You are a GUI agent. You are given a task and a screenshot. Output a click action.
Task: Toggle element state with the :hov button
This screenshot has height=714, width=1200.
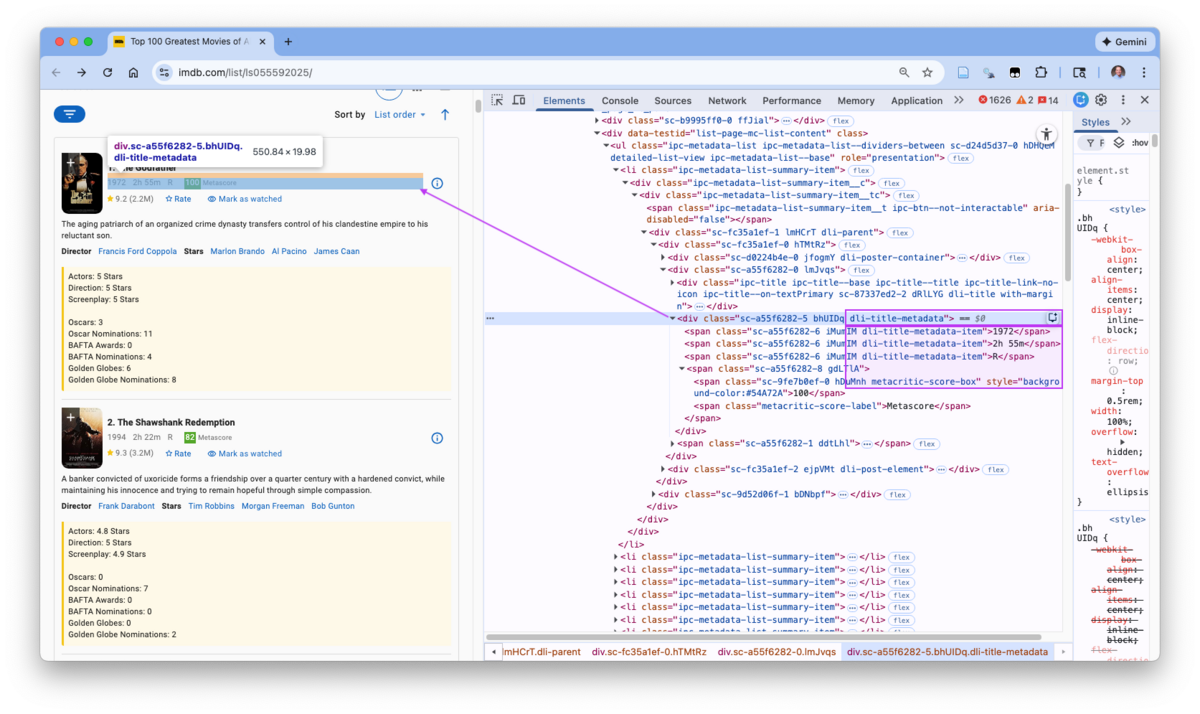pos(1140,142)
